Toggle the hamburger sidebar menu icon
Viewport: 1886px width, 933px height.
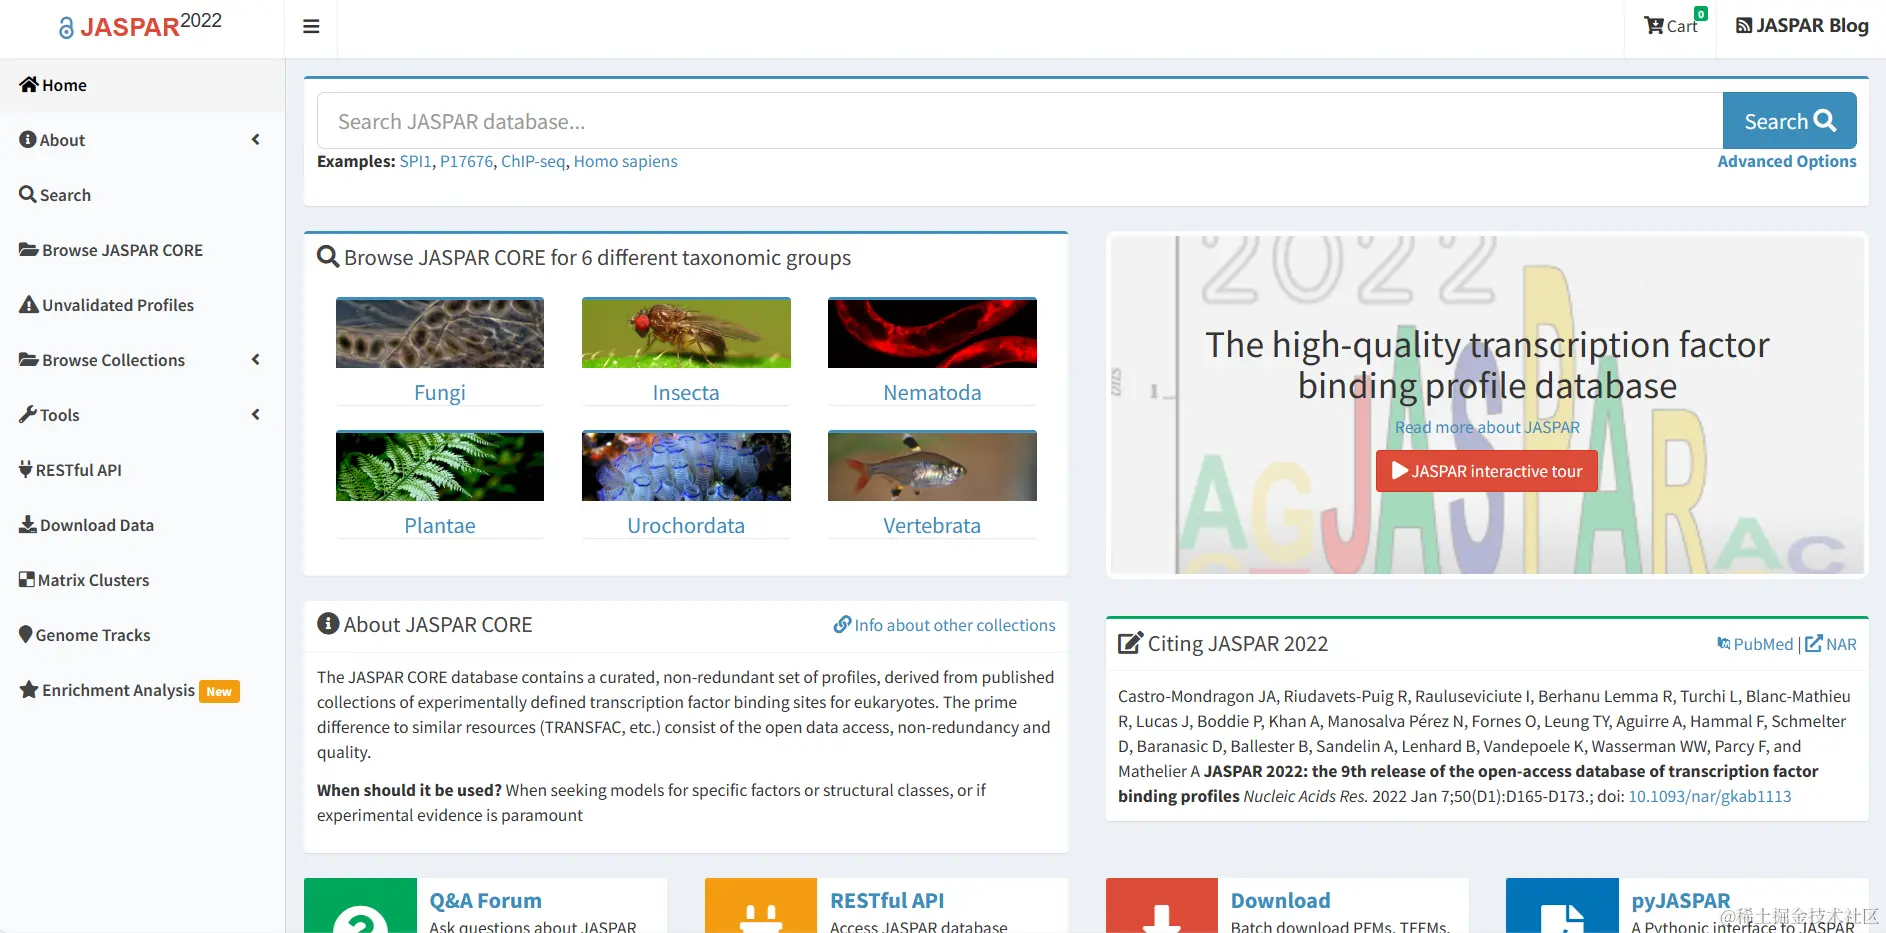tap(311, 26)
